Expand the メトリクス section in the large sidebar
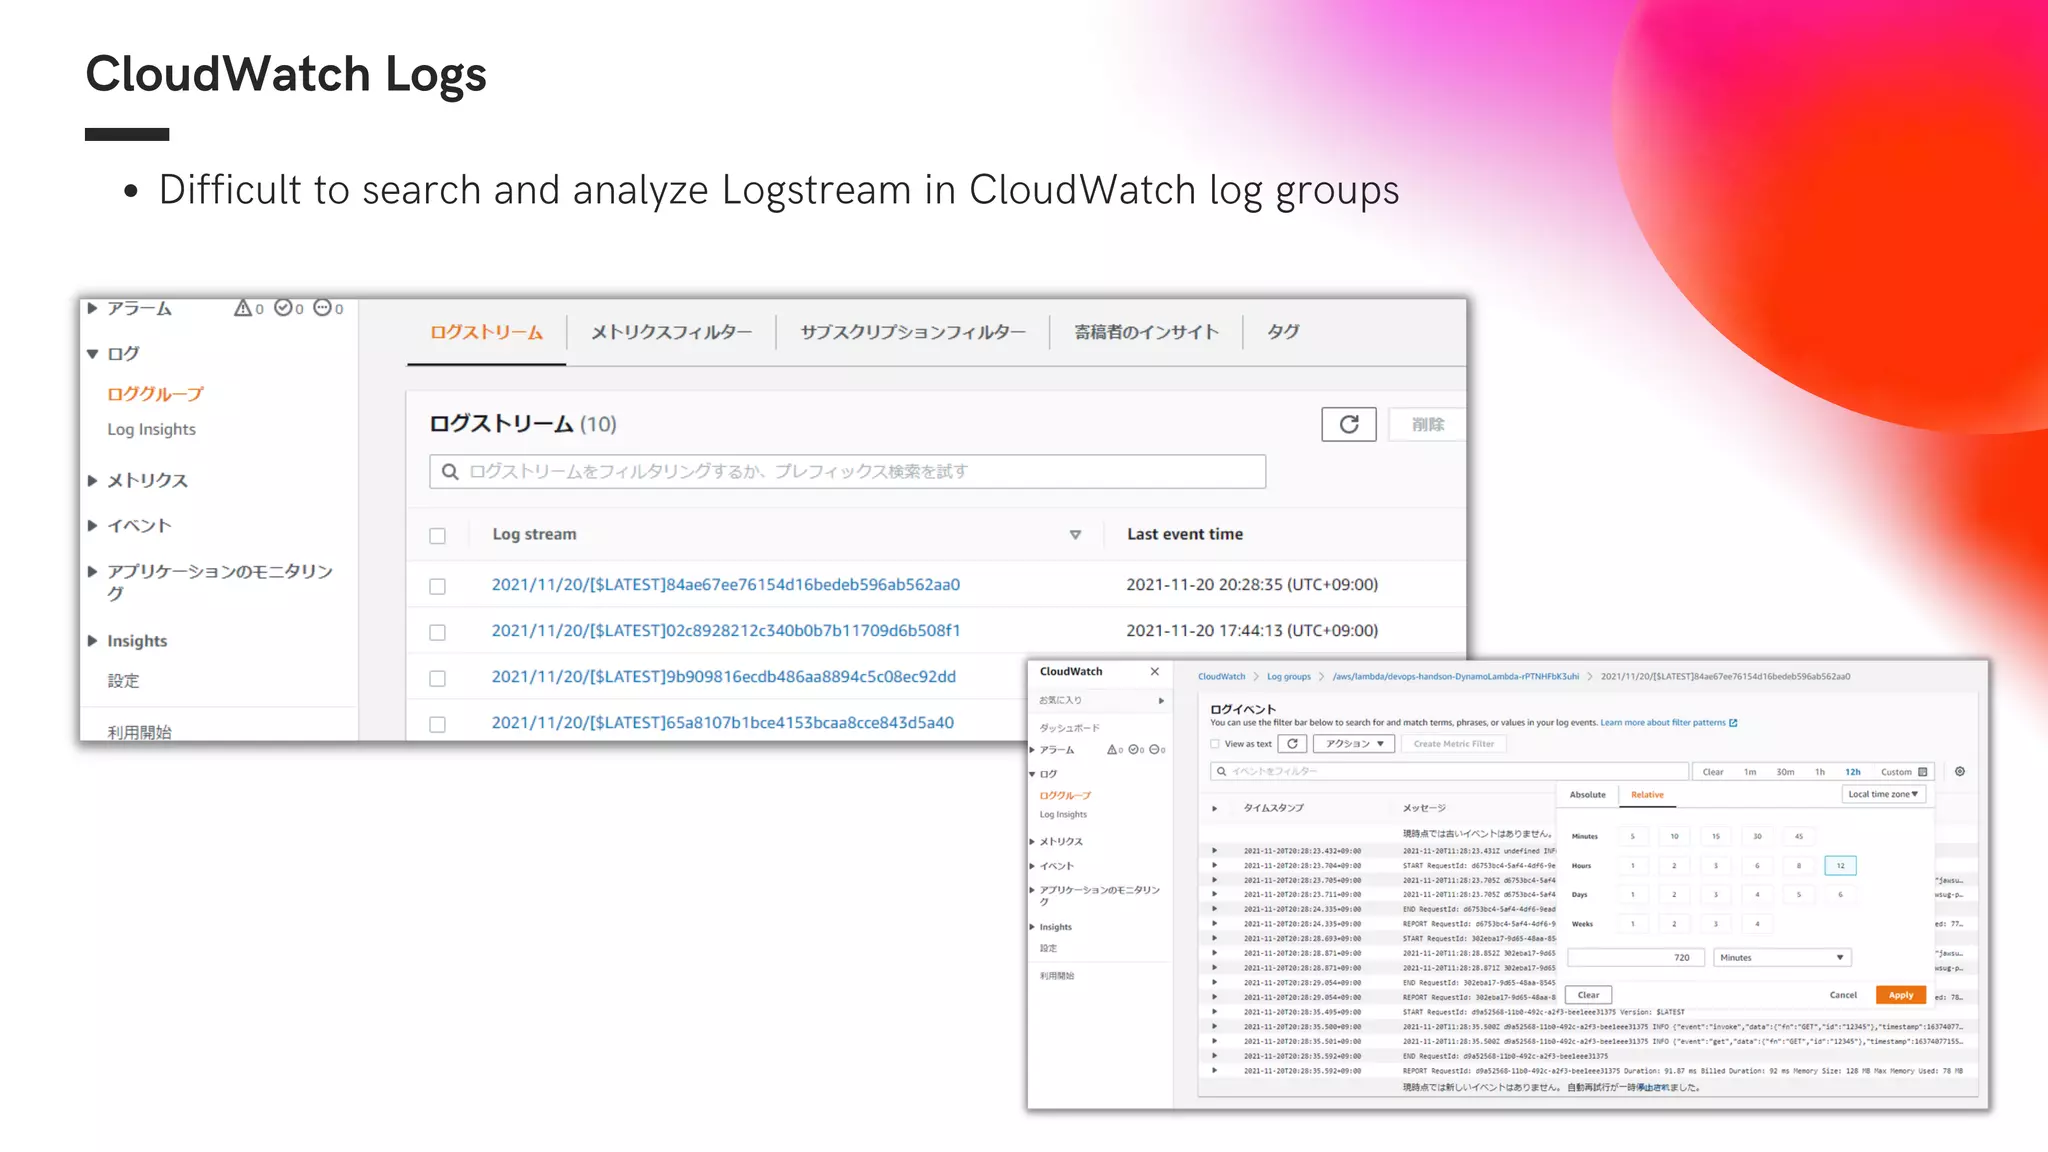This screenshot has height=1152, width=2048. tap(92, 480)
